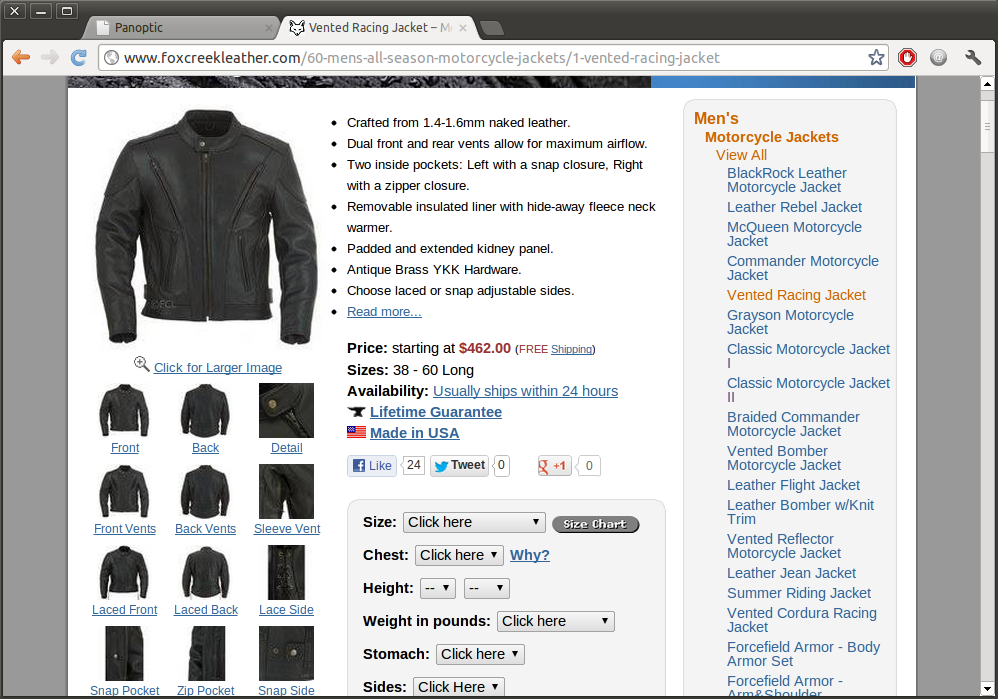Screen dimensions: 998x699
Task: Click the Size Chart button
Action: [x=595, y=524]
